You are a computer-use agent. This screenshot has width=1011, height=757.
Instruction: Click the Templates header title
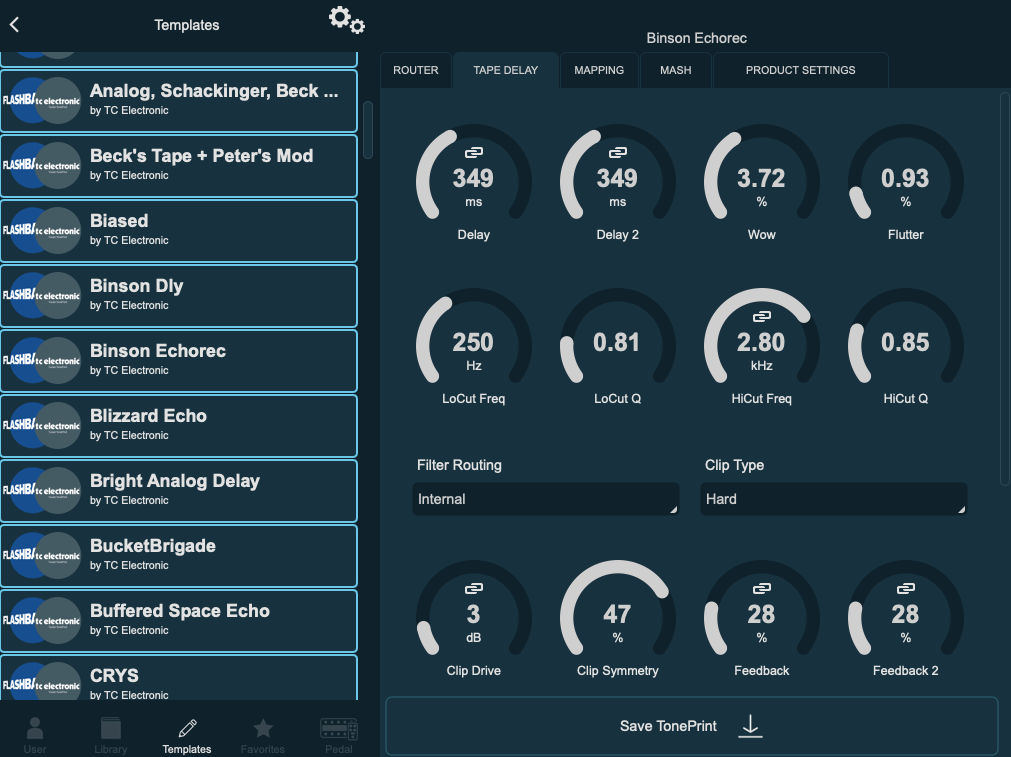click(187, 25)
